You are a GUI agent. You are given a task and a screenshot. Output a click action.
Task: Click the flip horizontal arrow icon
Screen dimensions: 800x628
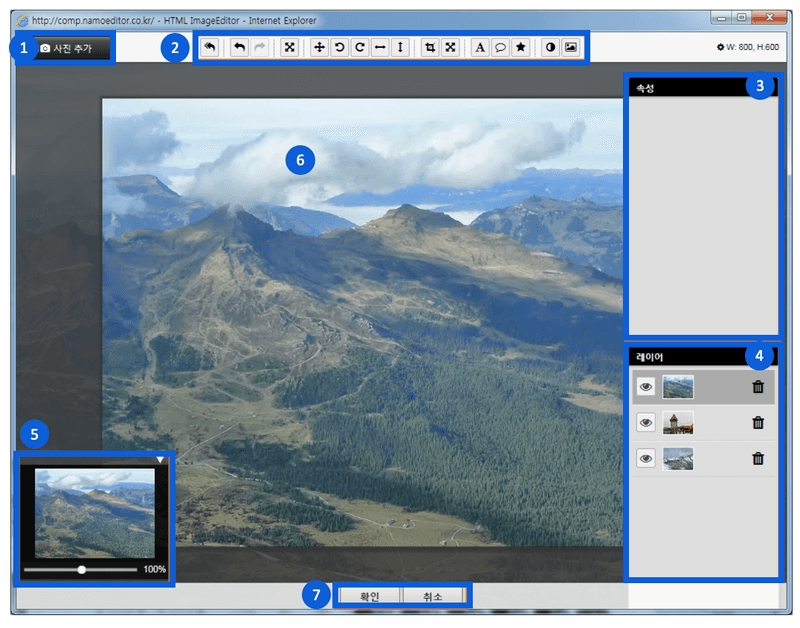[x=380, y=48]
